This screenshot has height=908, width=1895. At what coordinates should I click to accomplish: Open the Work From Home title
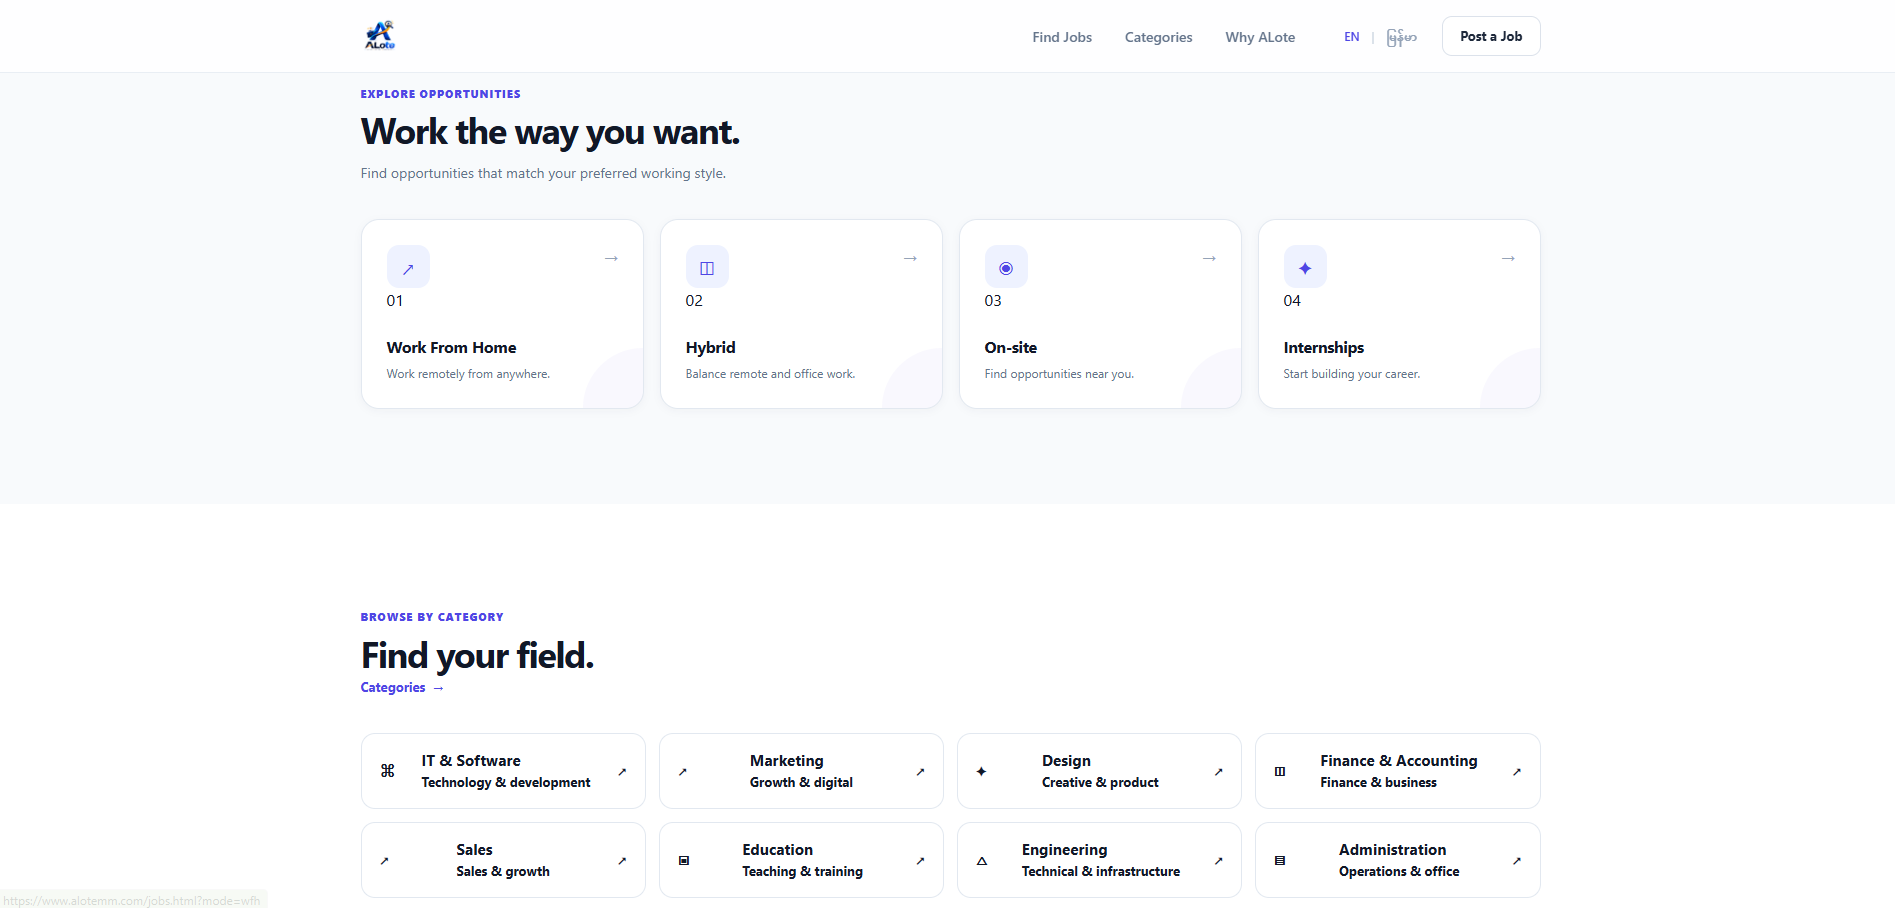click(x=451, y=348)
